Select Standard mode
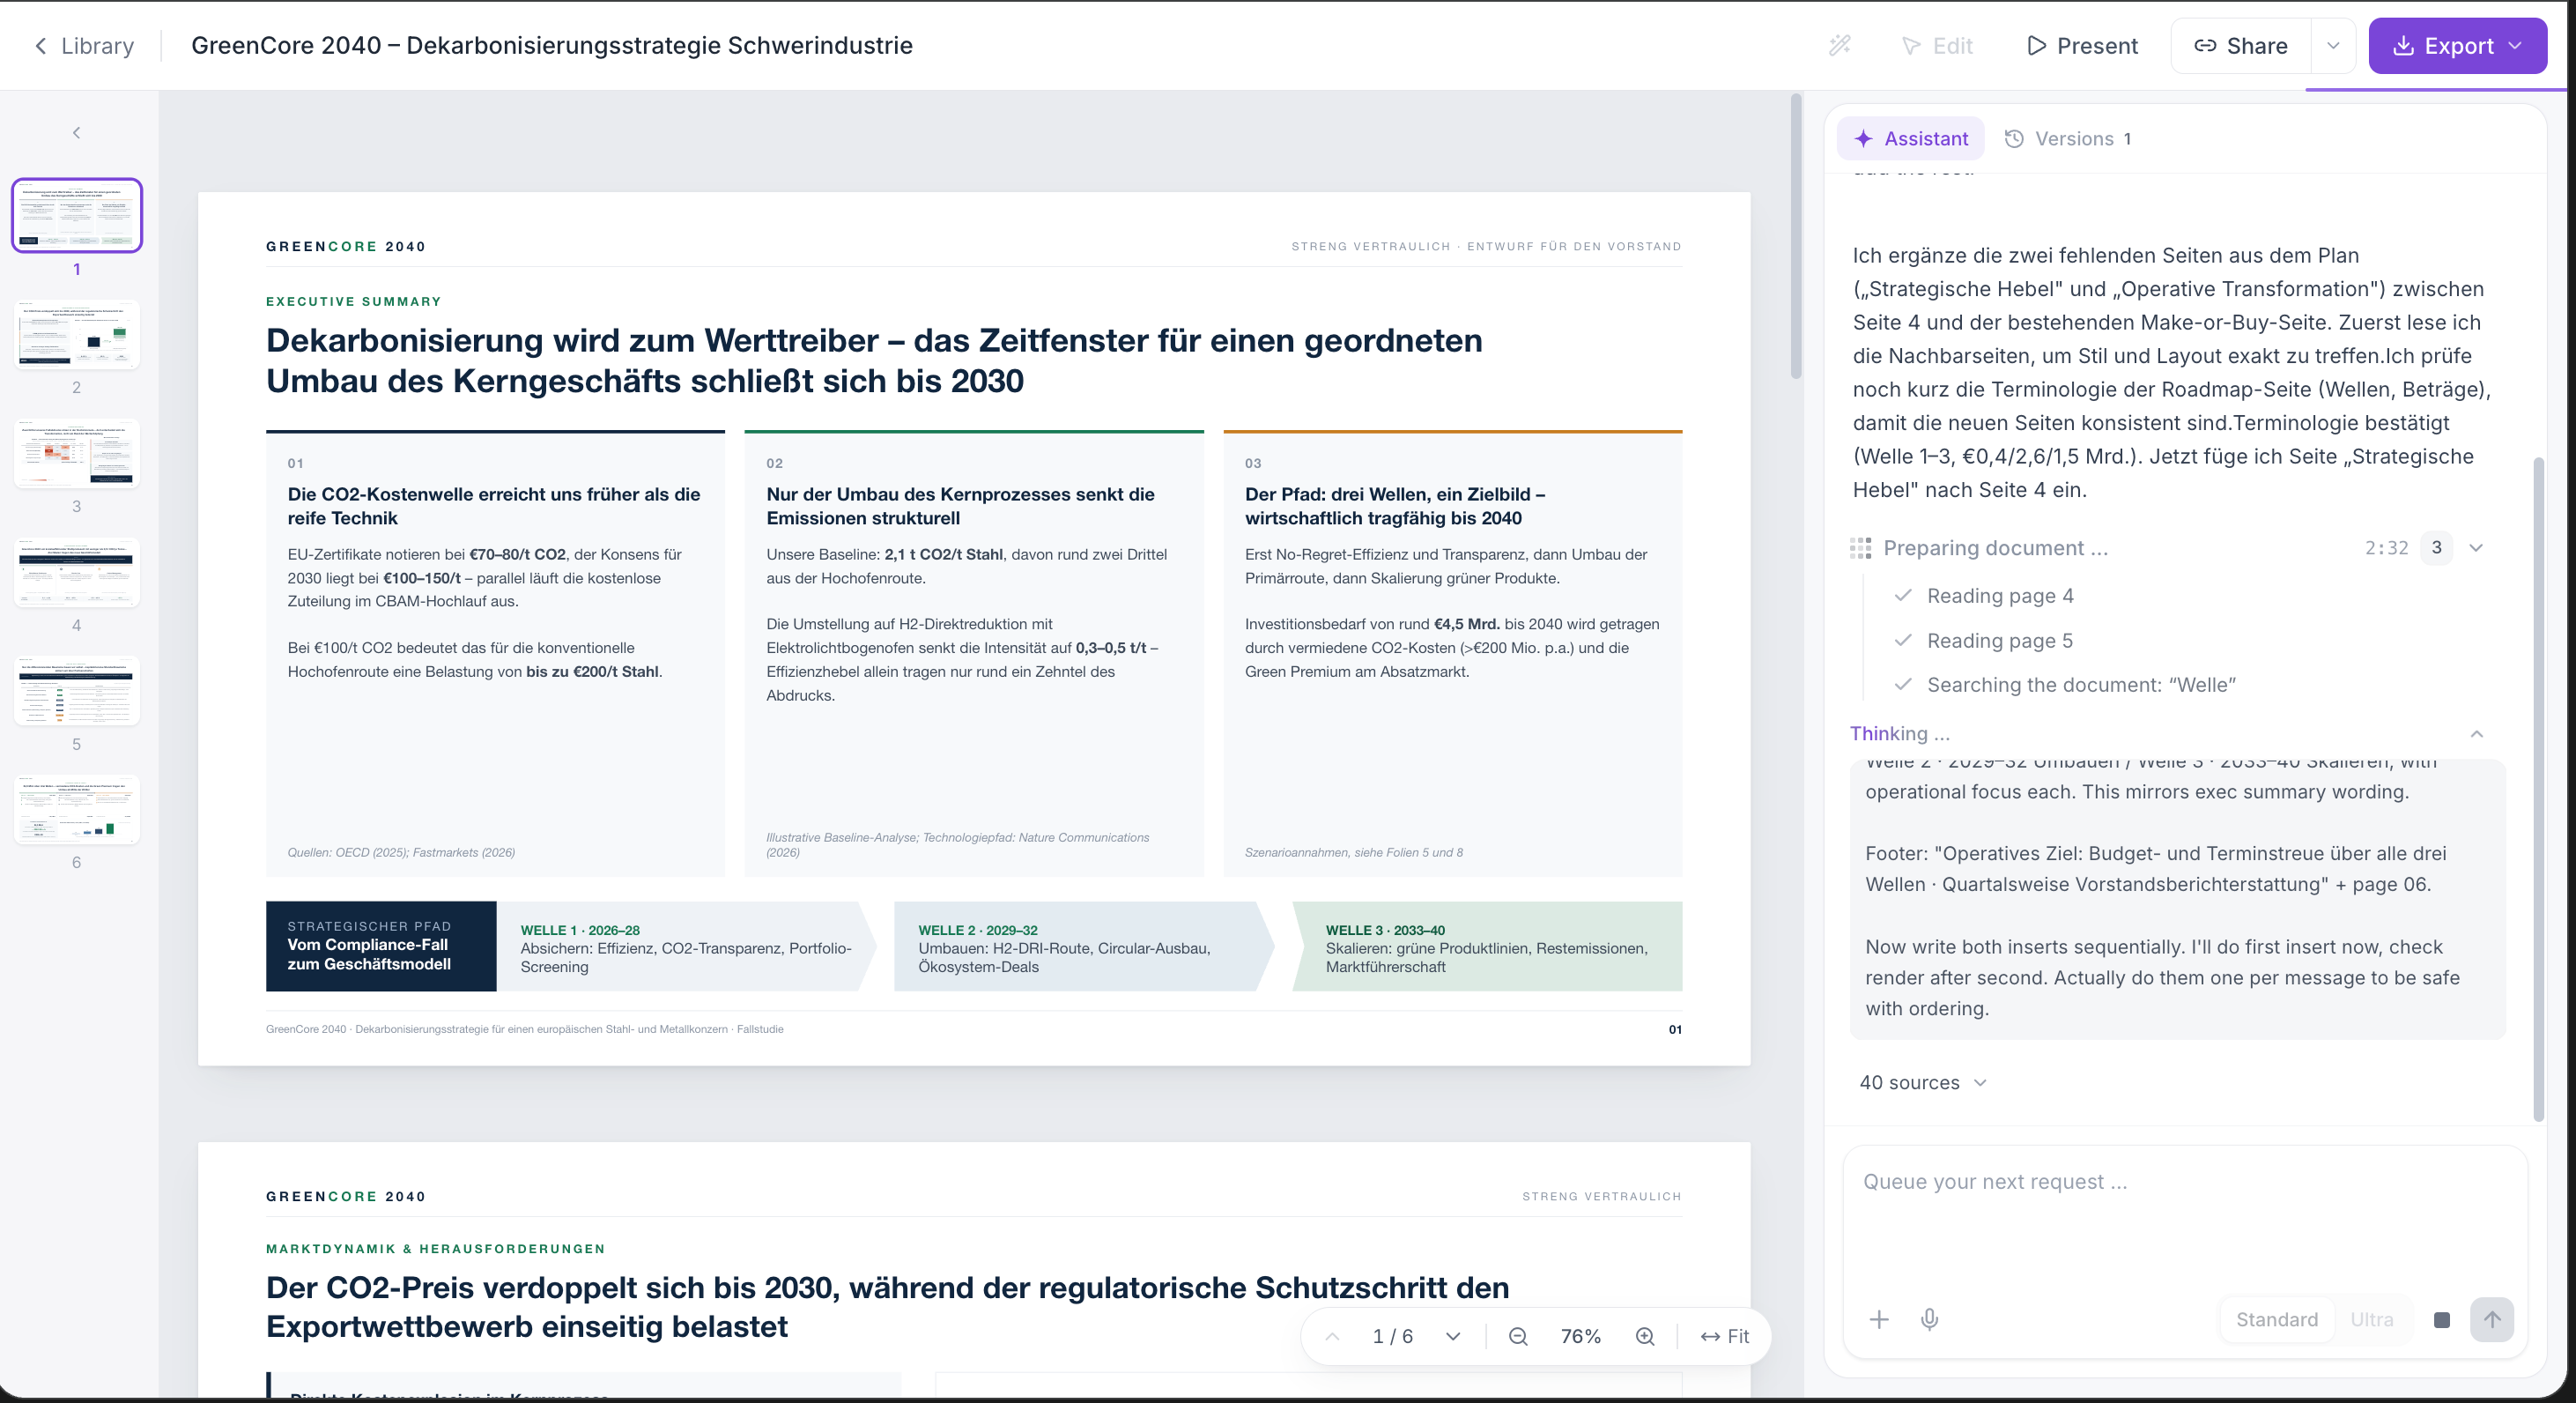 (x=2277, y=1320)
